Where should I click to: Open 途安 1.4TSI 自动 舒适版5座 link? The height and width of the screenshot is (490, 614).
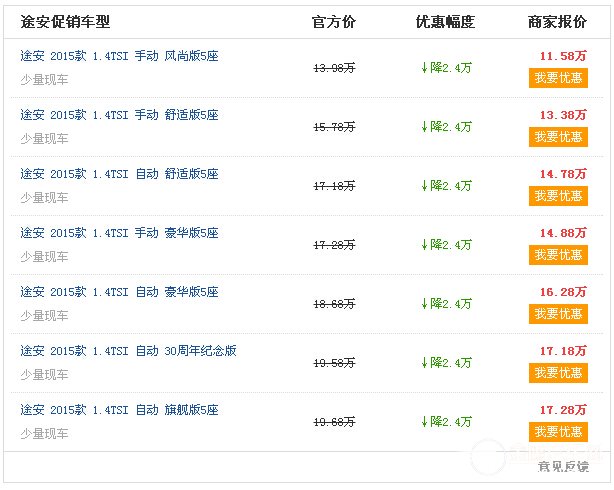click(119, 174)
